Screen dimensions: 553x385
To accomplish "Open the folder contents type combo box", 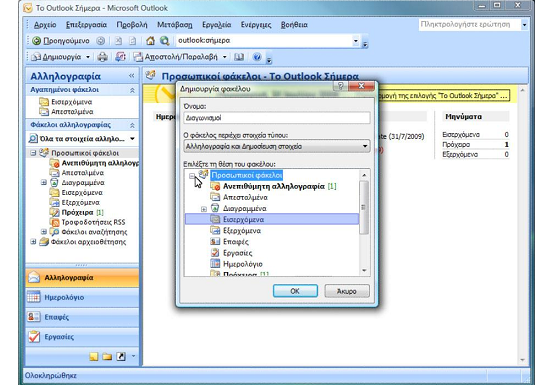I will tap(277, 146).
